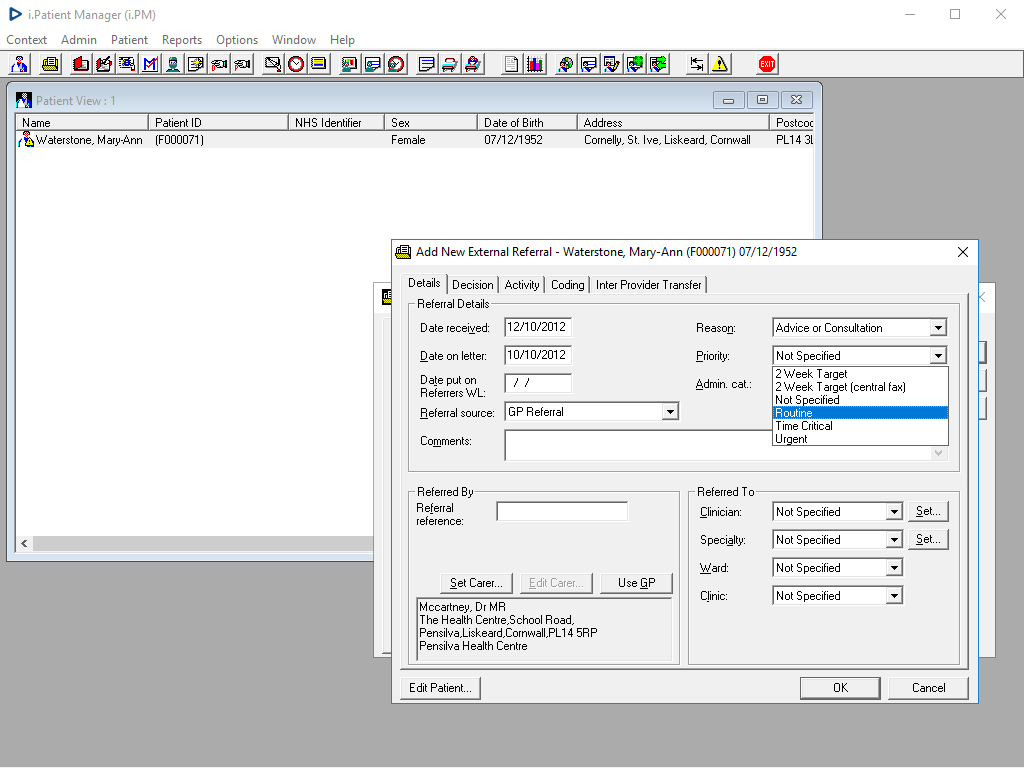Expand the Ward dropdown
1024x768 pixels.
(x=894, y=568)
